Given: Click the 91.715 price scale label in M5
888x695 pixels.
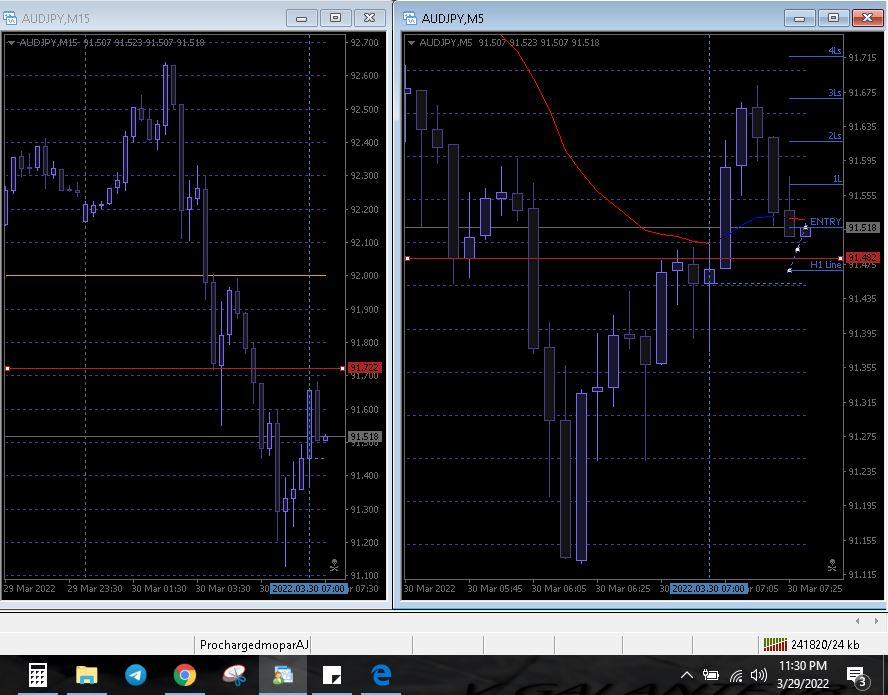Looking at the screenshot, I should [862, 57].
